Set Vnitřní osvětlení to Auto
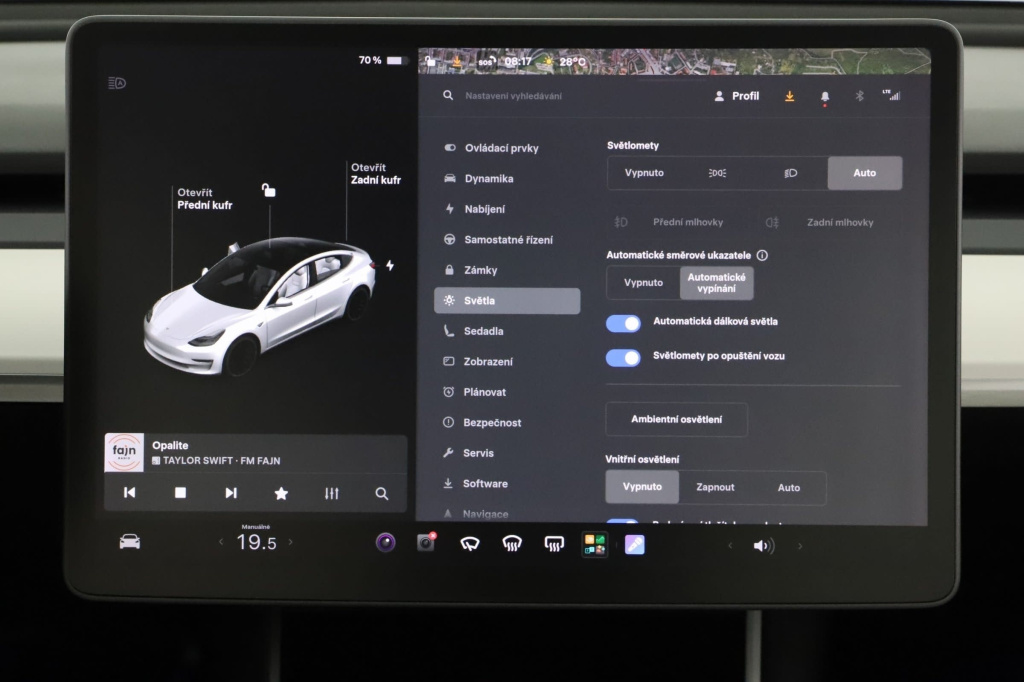 coord(788,487)
